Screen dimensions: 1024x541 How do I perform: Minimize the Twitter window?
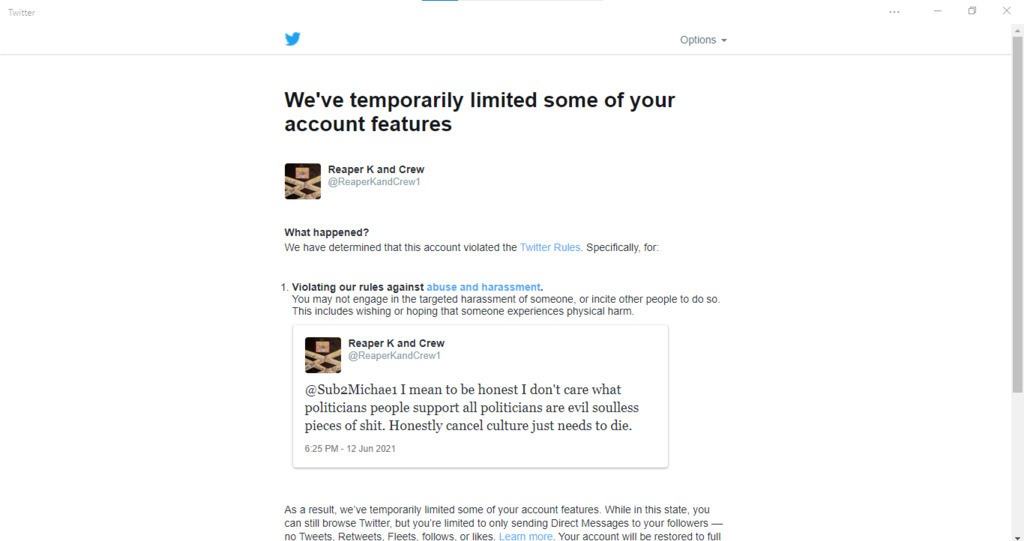coord(938,12)
